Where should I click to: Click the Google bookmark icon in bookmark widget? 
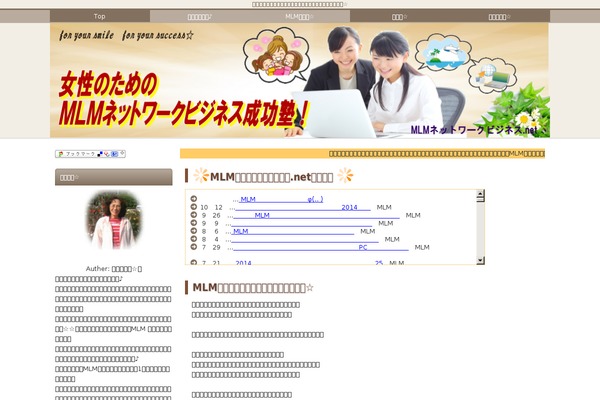60,154
